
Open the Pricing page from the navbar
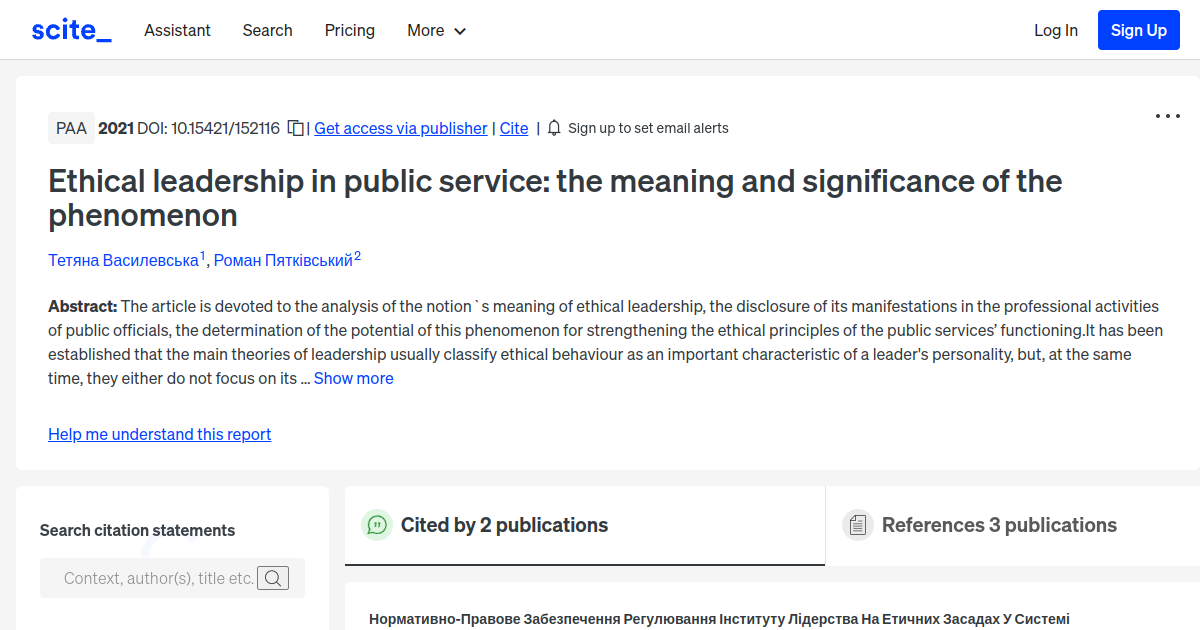pos(349,31)
